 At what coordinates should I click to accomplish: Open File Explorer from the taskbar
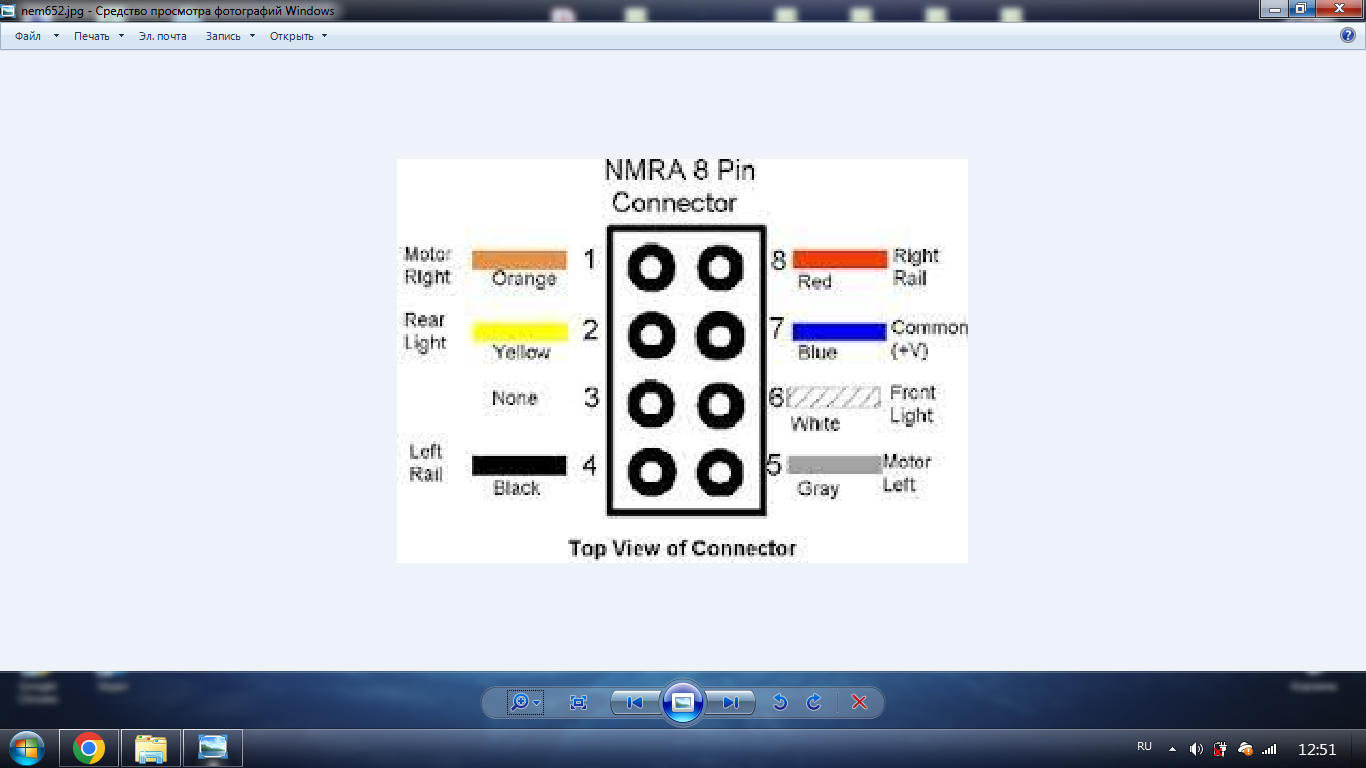(151, 748)
